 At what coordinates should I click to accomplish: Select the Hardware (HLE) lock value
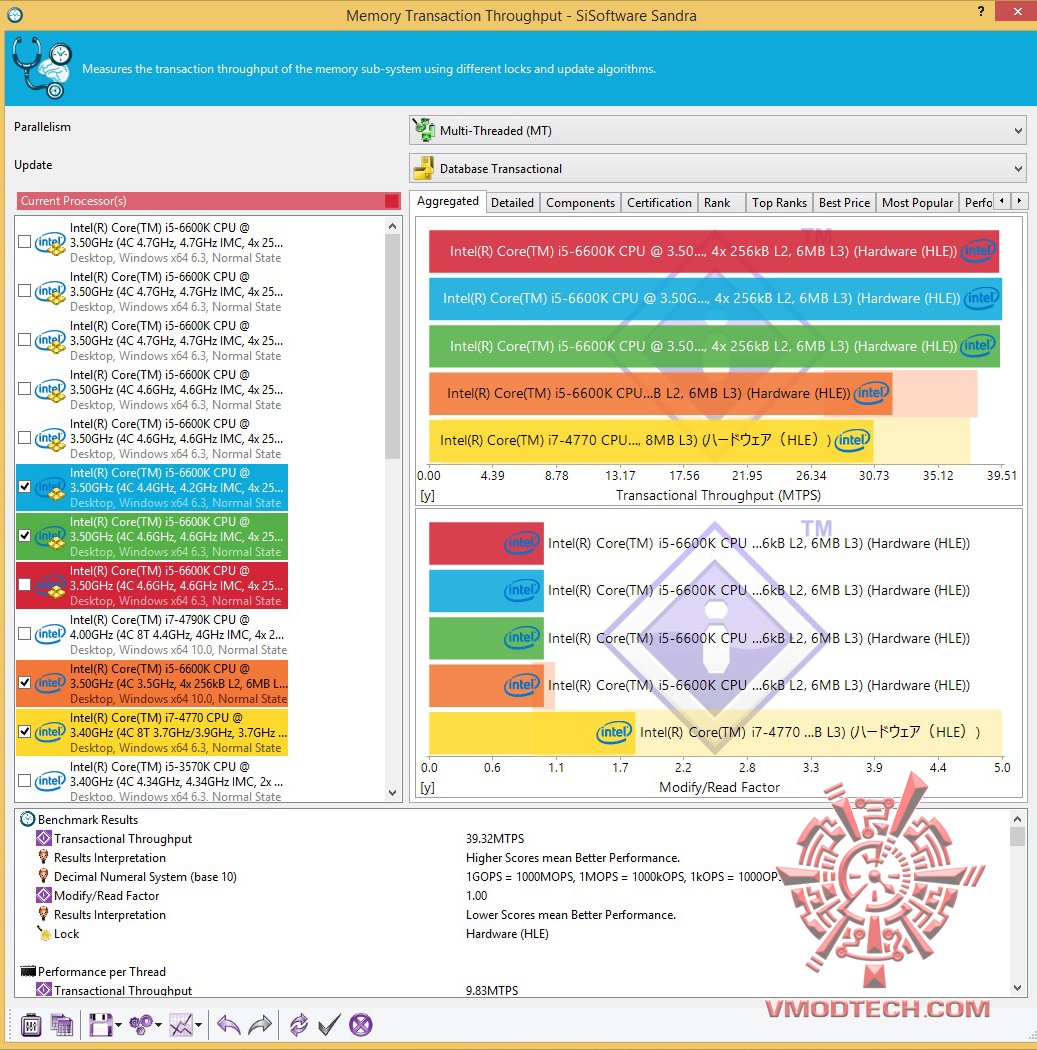point(507,933)
